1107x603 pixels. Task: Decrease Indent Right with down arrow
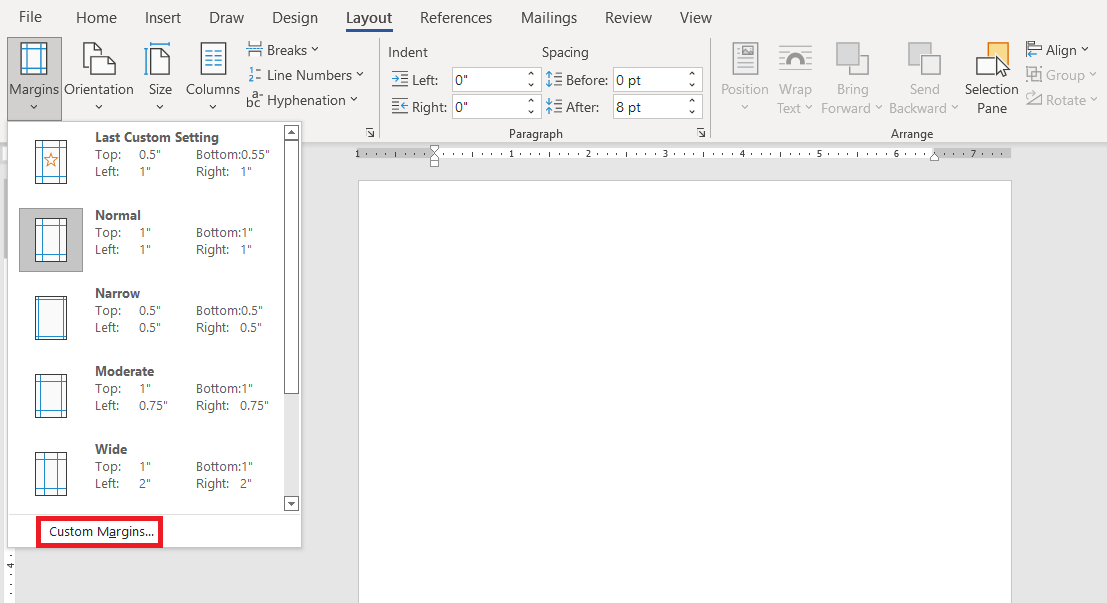pyautogui.click(x=531, y=112)
